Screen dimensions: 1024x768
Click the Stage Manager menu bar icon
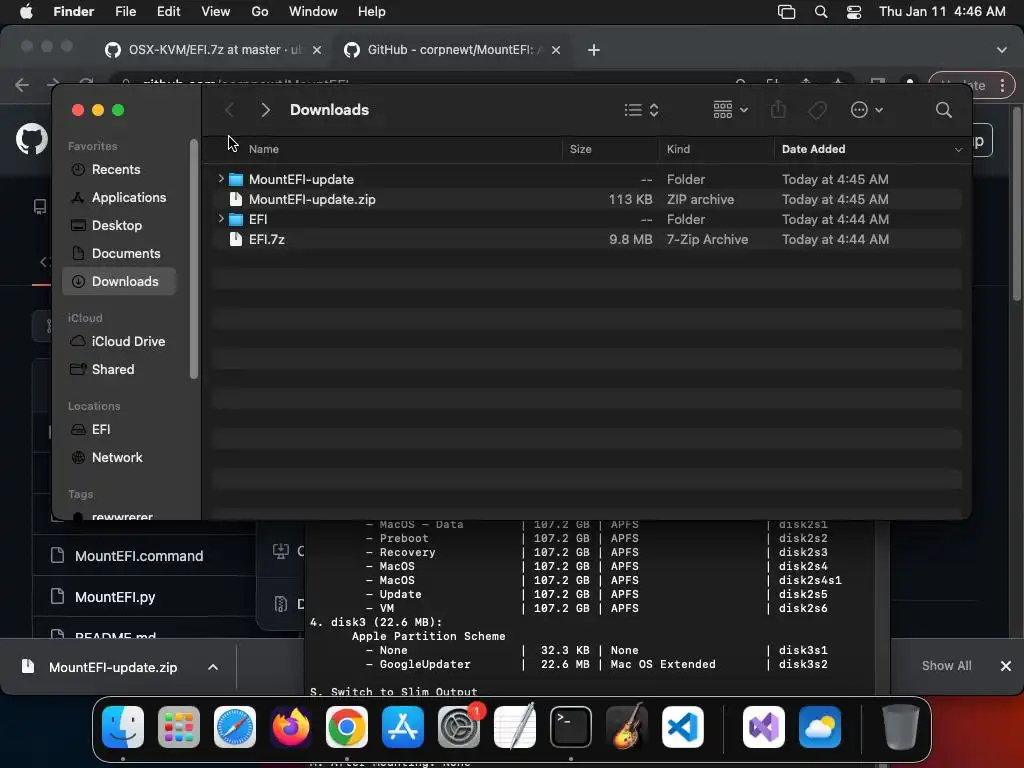(786, 12)
